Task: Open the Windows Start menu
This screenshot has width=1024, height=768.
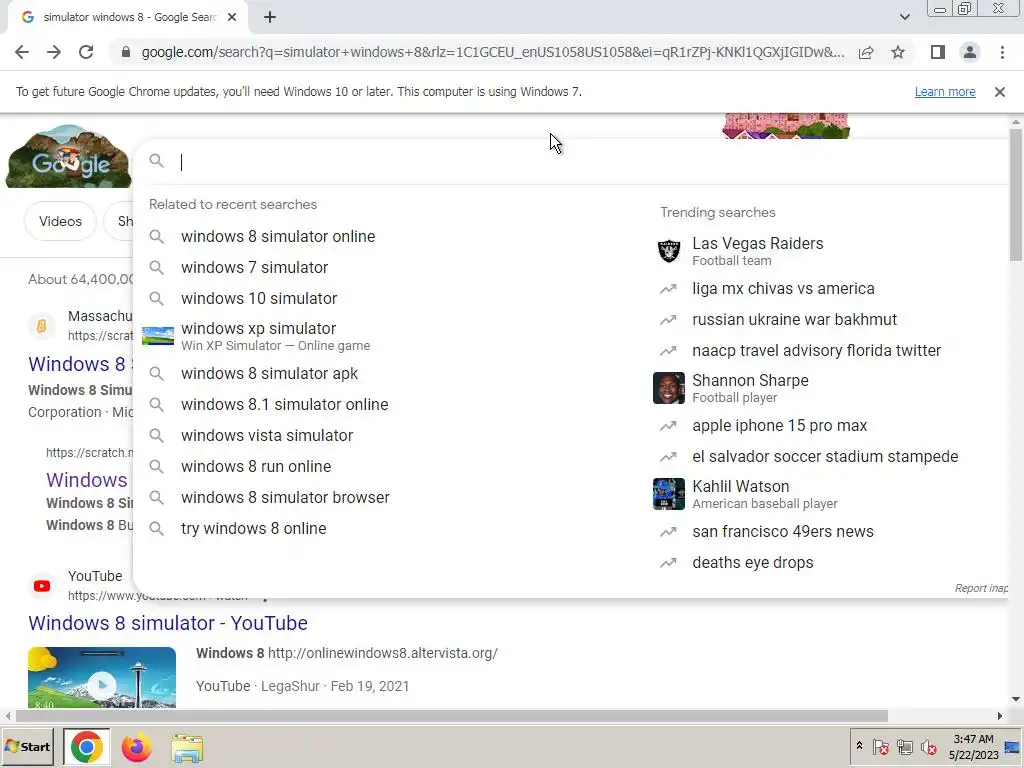Action: 28,746
